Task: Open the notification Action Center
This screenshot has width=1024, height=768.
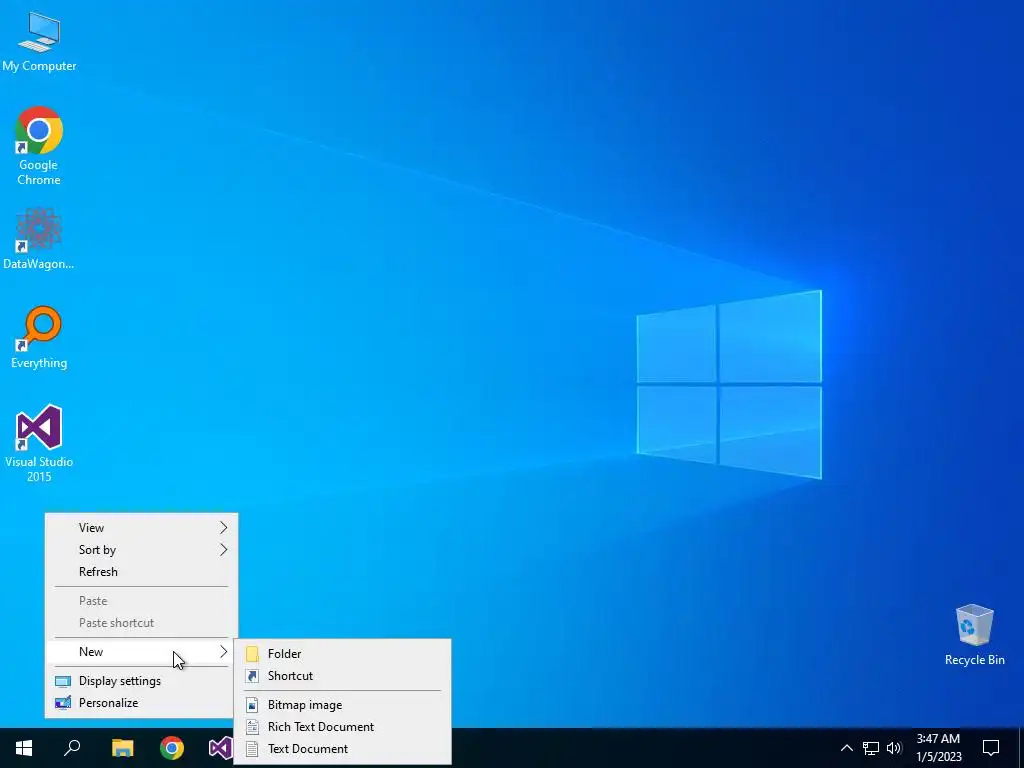Action: click(x=991, y=748)
